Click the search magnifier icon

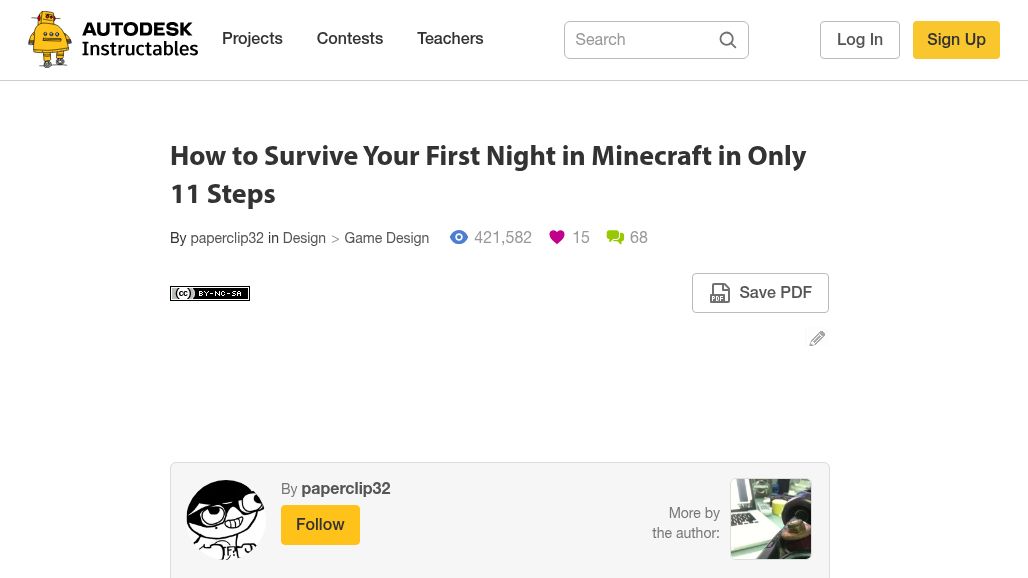point(728,40)
